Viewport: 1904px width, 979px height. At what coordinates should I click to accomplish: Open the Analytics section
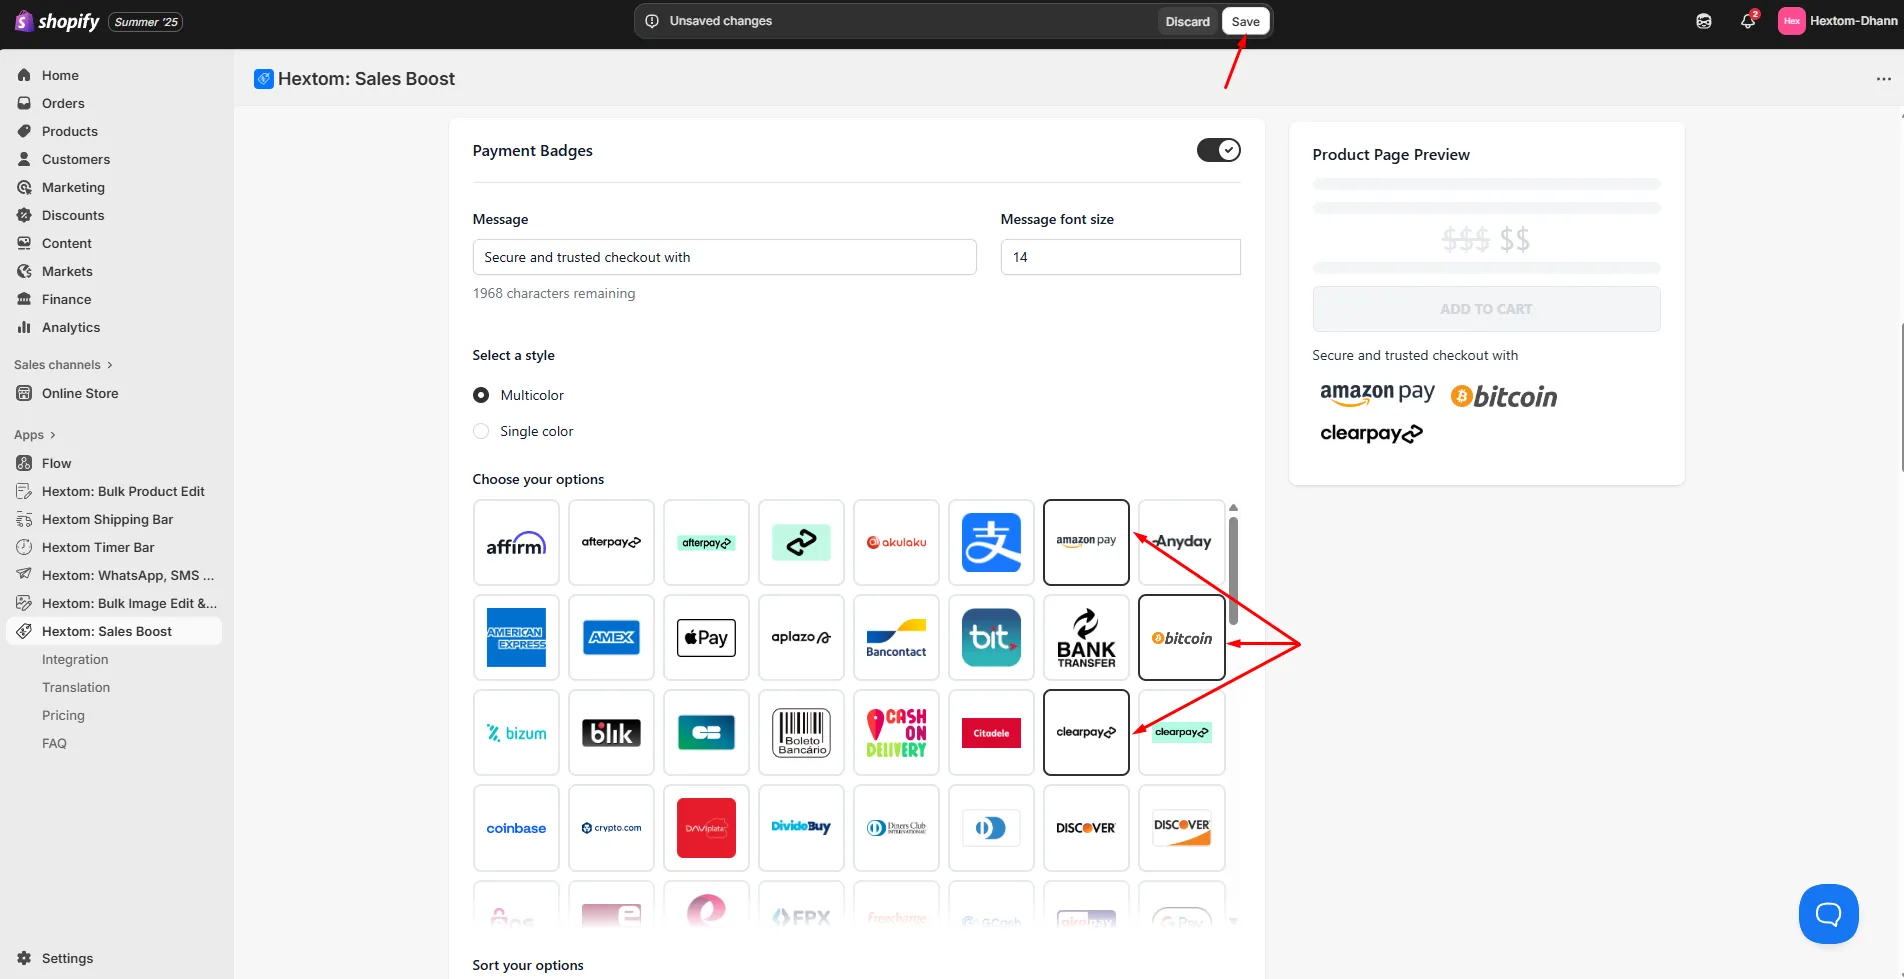coord(71,327)
